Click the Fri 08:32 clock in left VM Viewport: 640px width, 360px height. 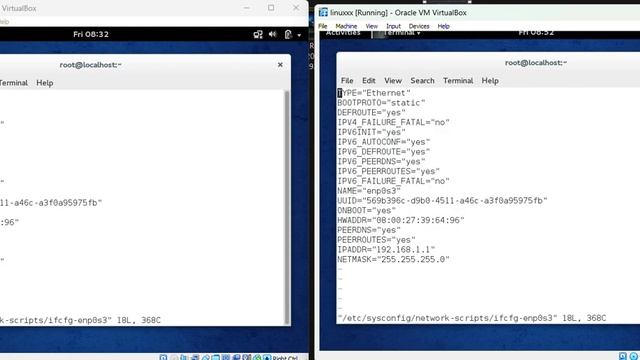click(x=91, y=34)
